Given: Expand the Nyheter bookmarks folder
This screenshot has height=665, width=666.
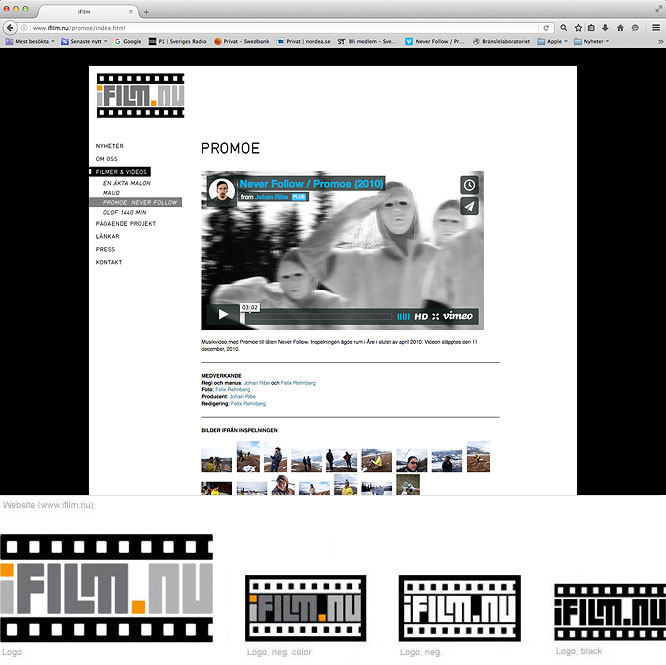Looking at the screenshot, I should coord(592,41).
